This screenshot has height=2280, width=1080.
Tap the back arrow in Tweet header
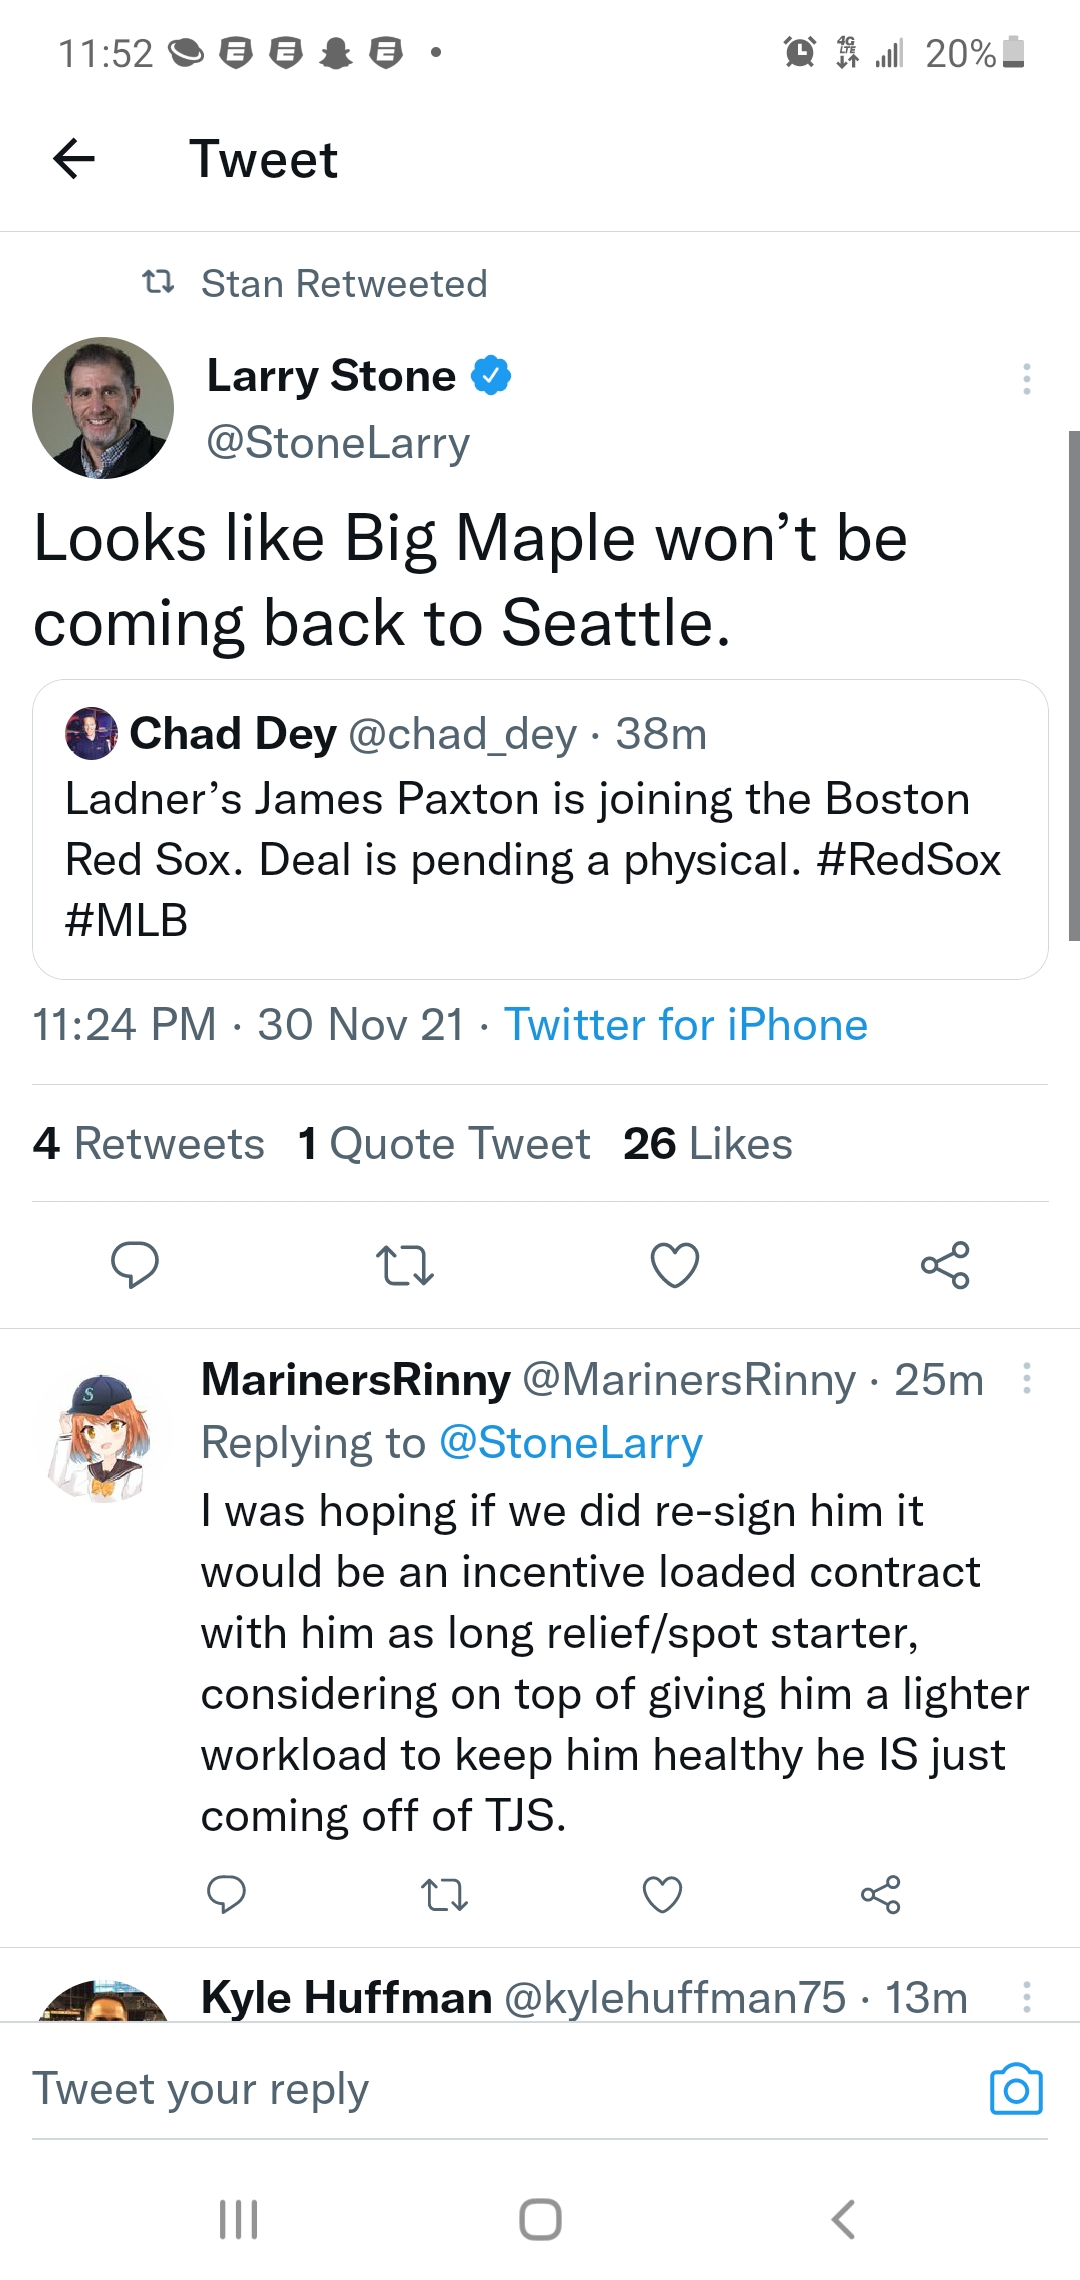coord(74,158)
